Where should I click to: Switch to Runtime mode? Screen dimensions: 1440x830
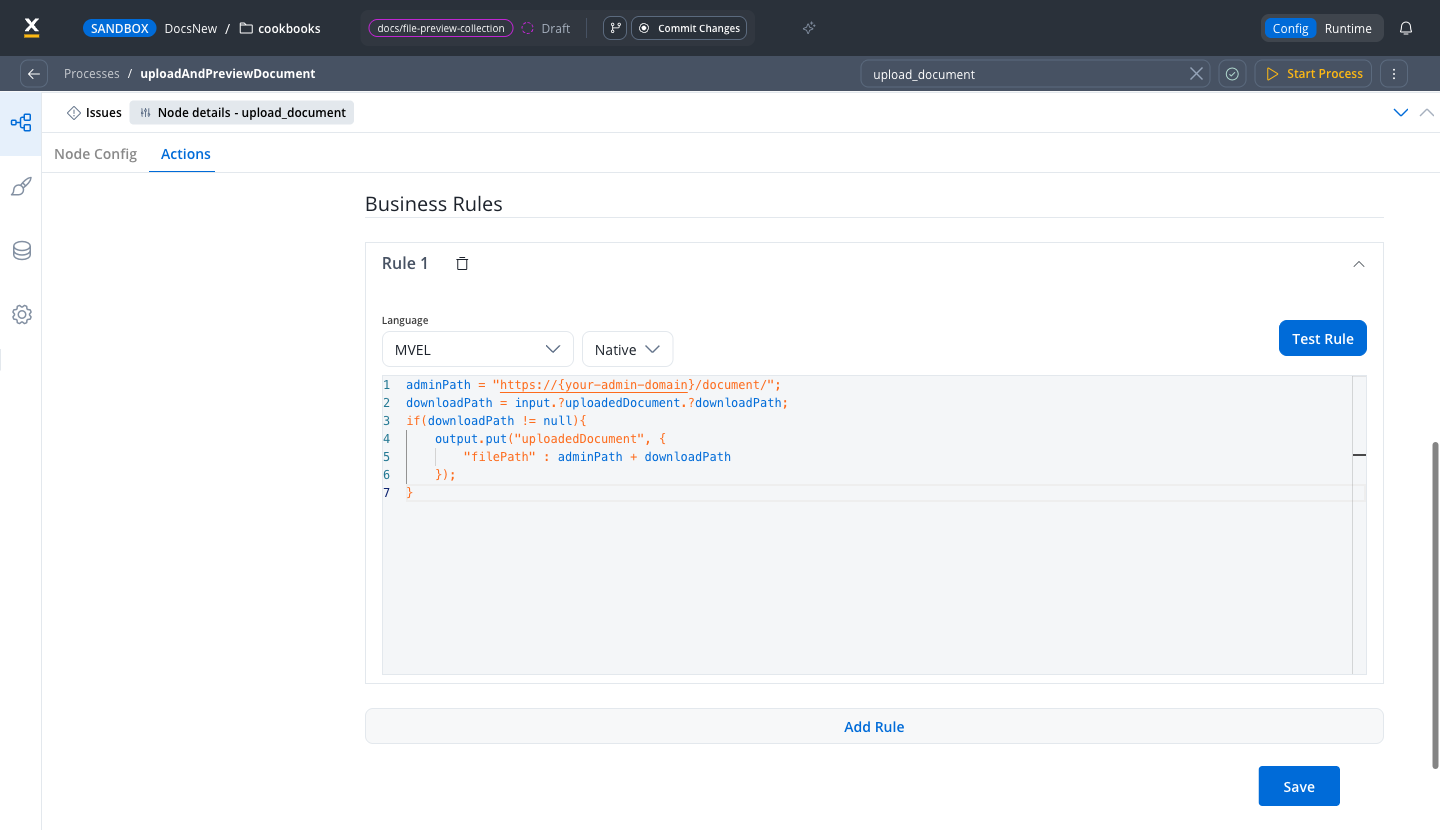(x=1348, y=28)
